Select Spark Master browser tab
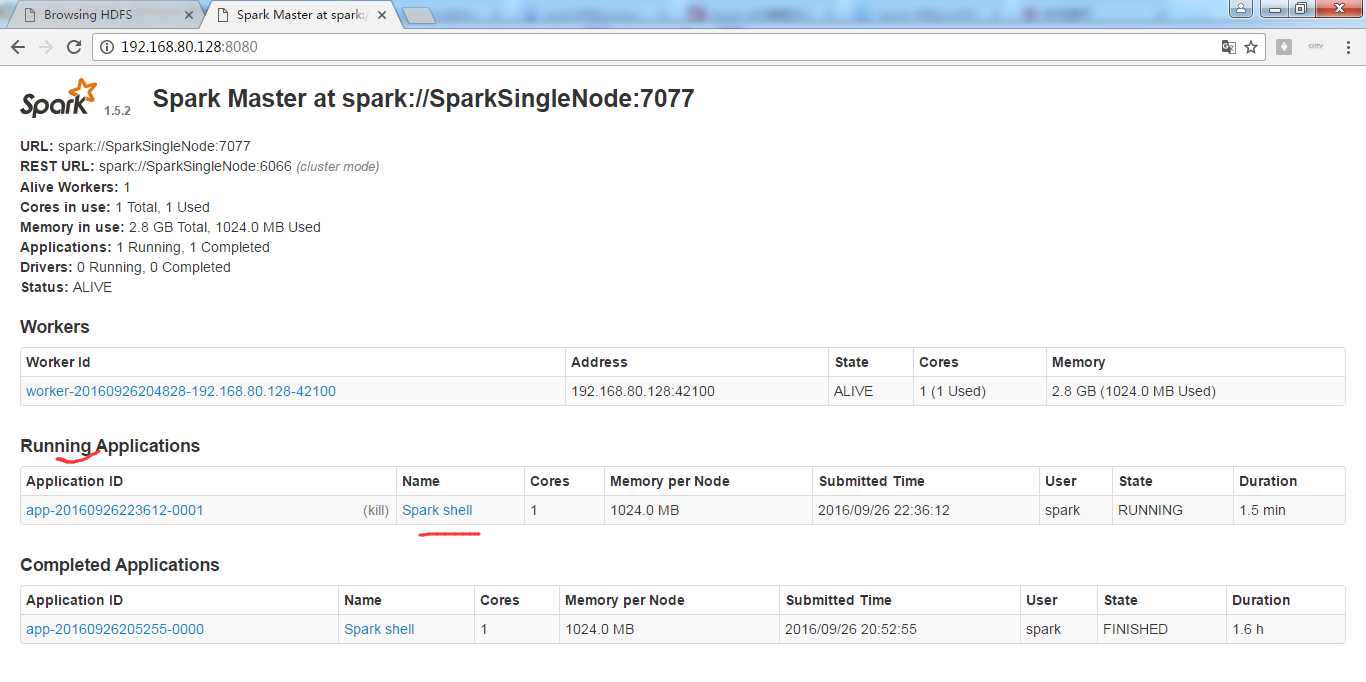The image size is (1366, 682). tap(300, 15)
